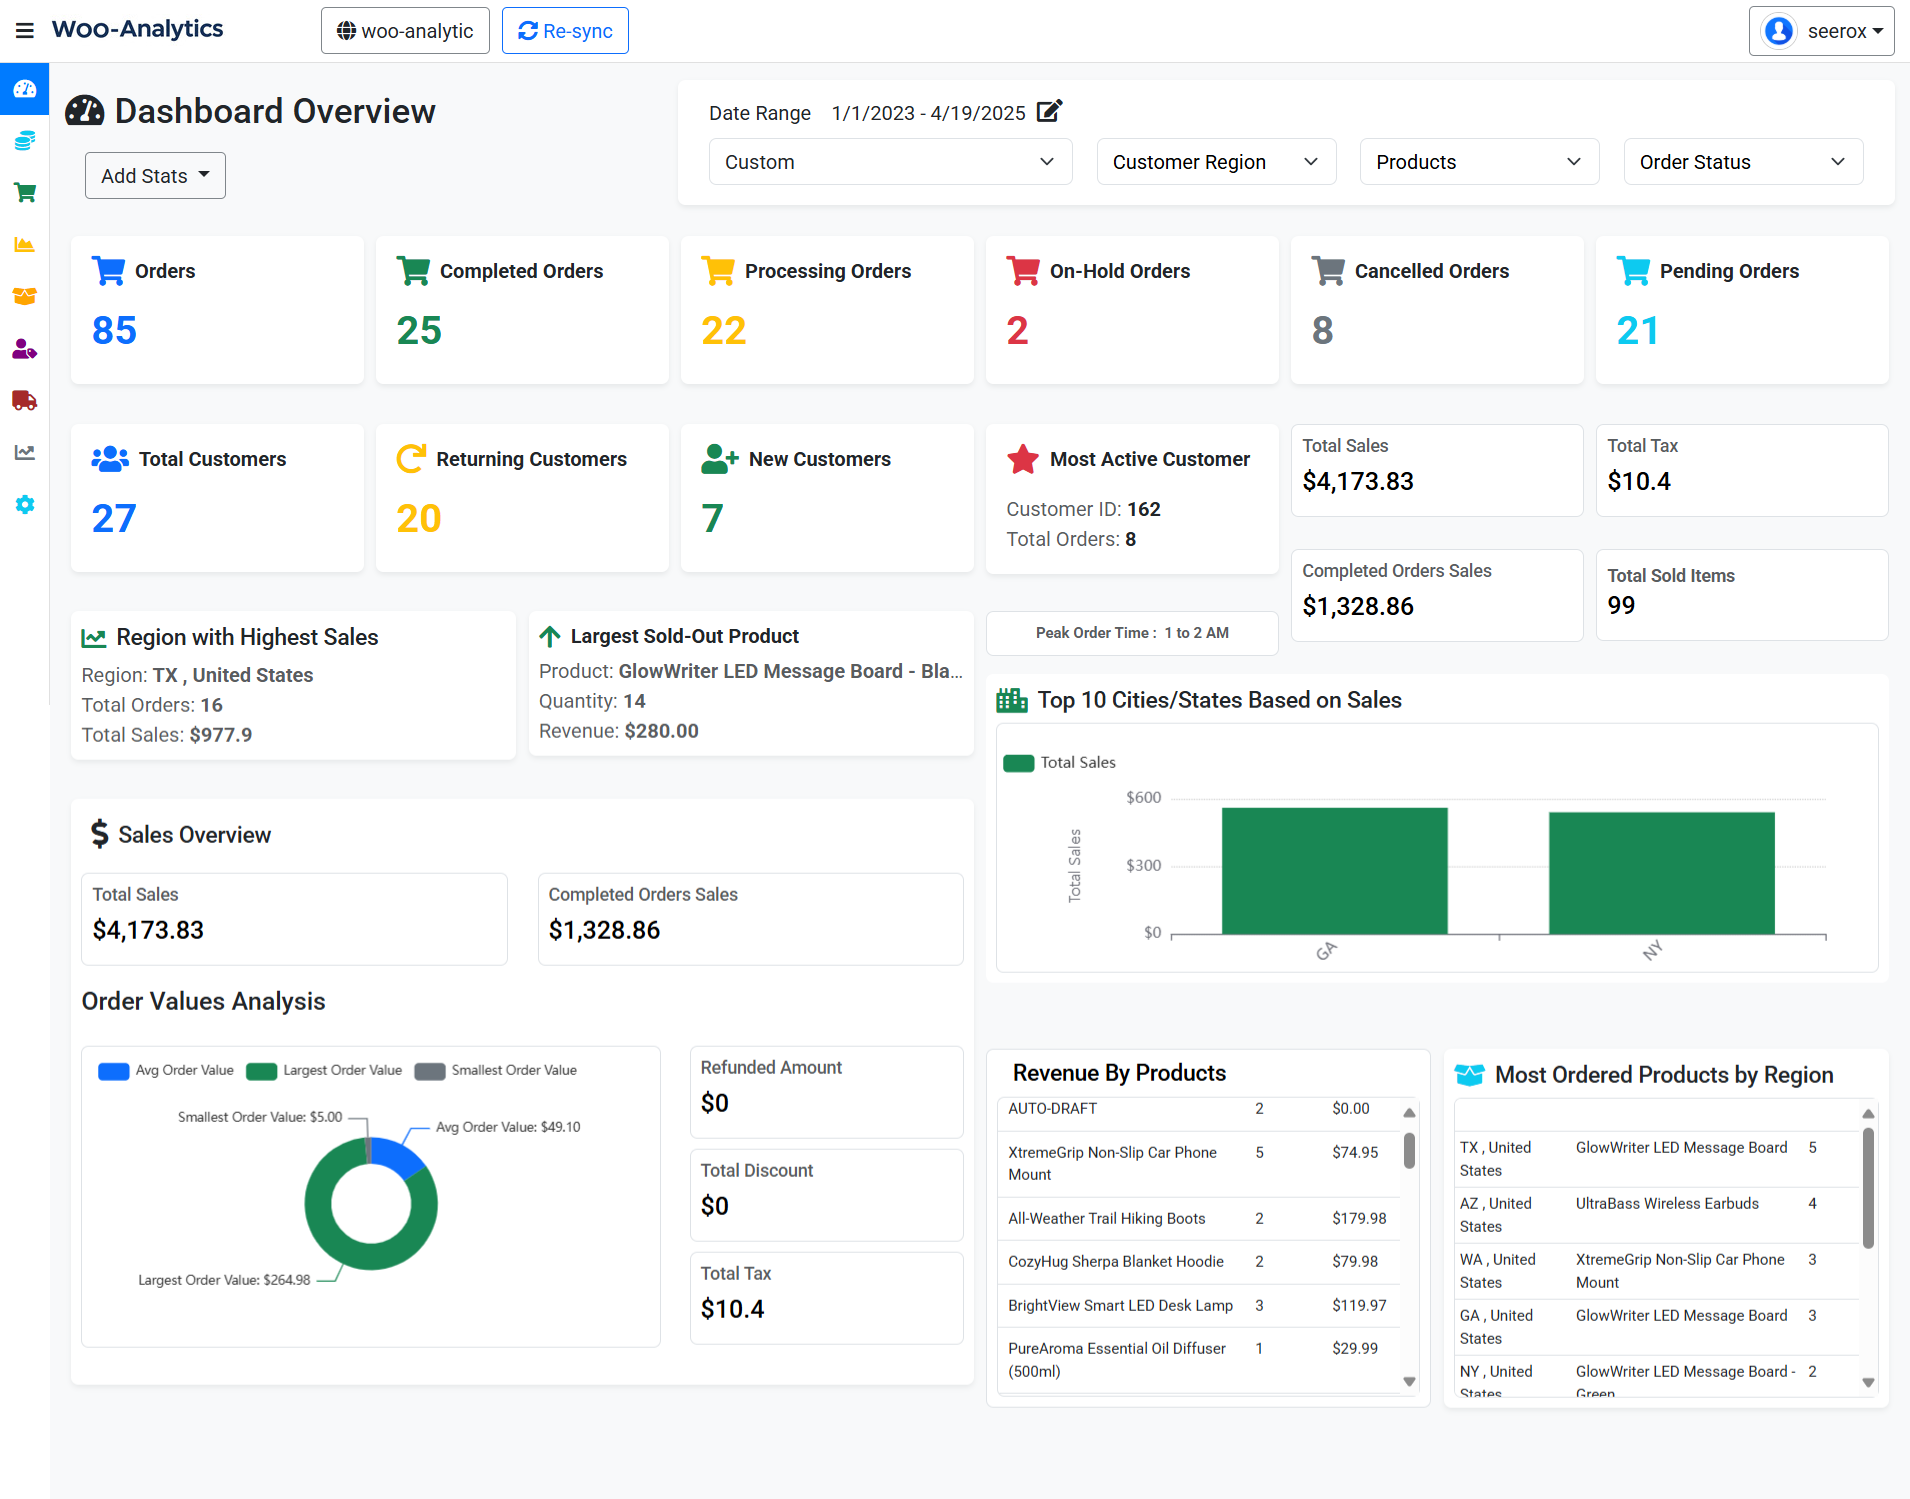Viewport: 1910px width, 1499px height.
Task: Select the yellow bar chart analytics icon
Action: pos(24,244)
